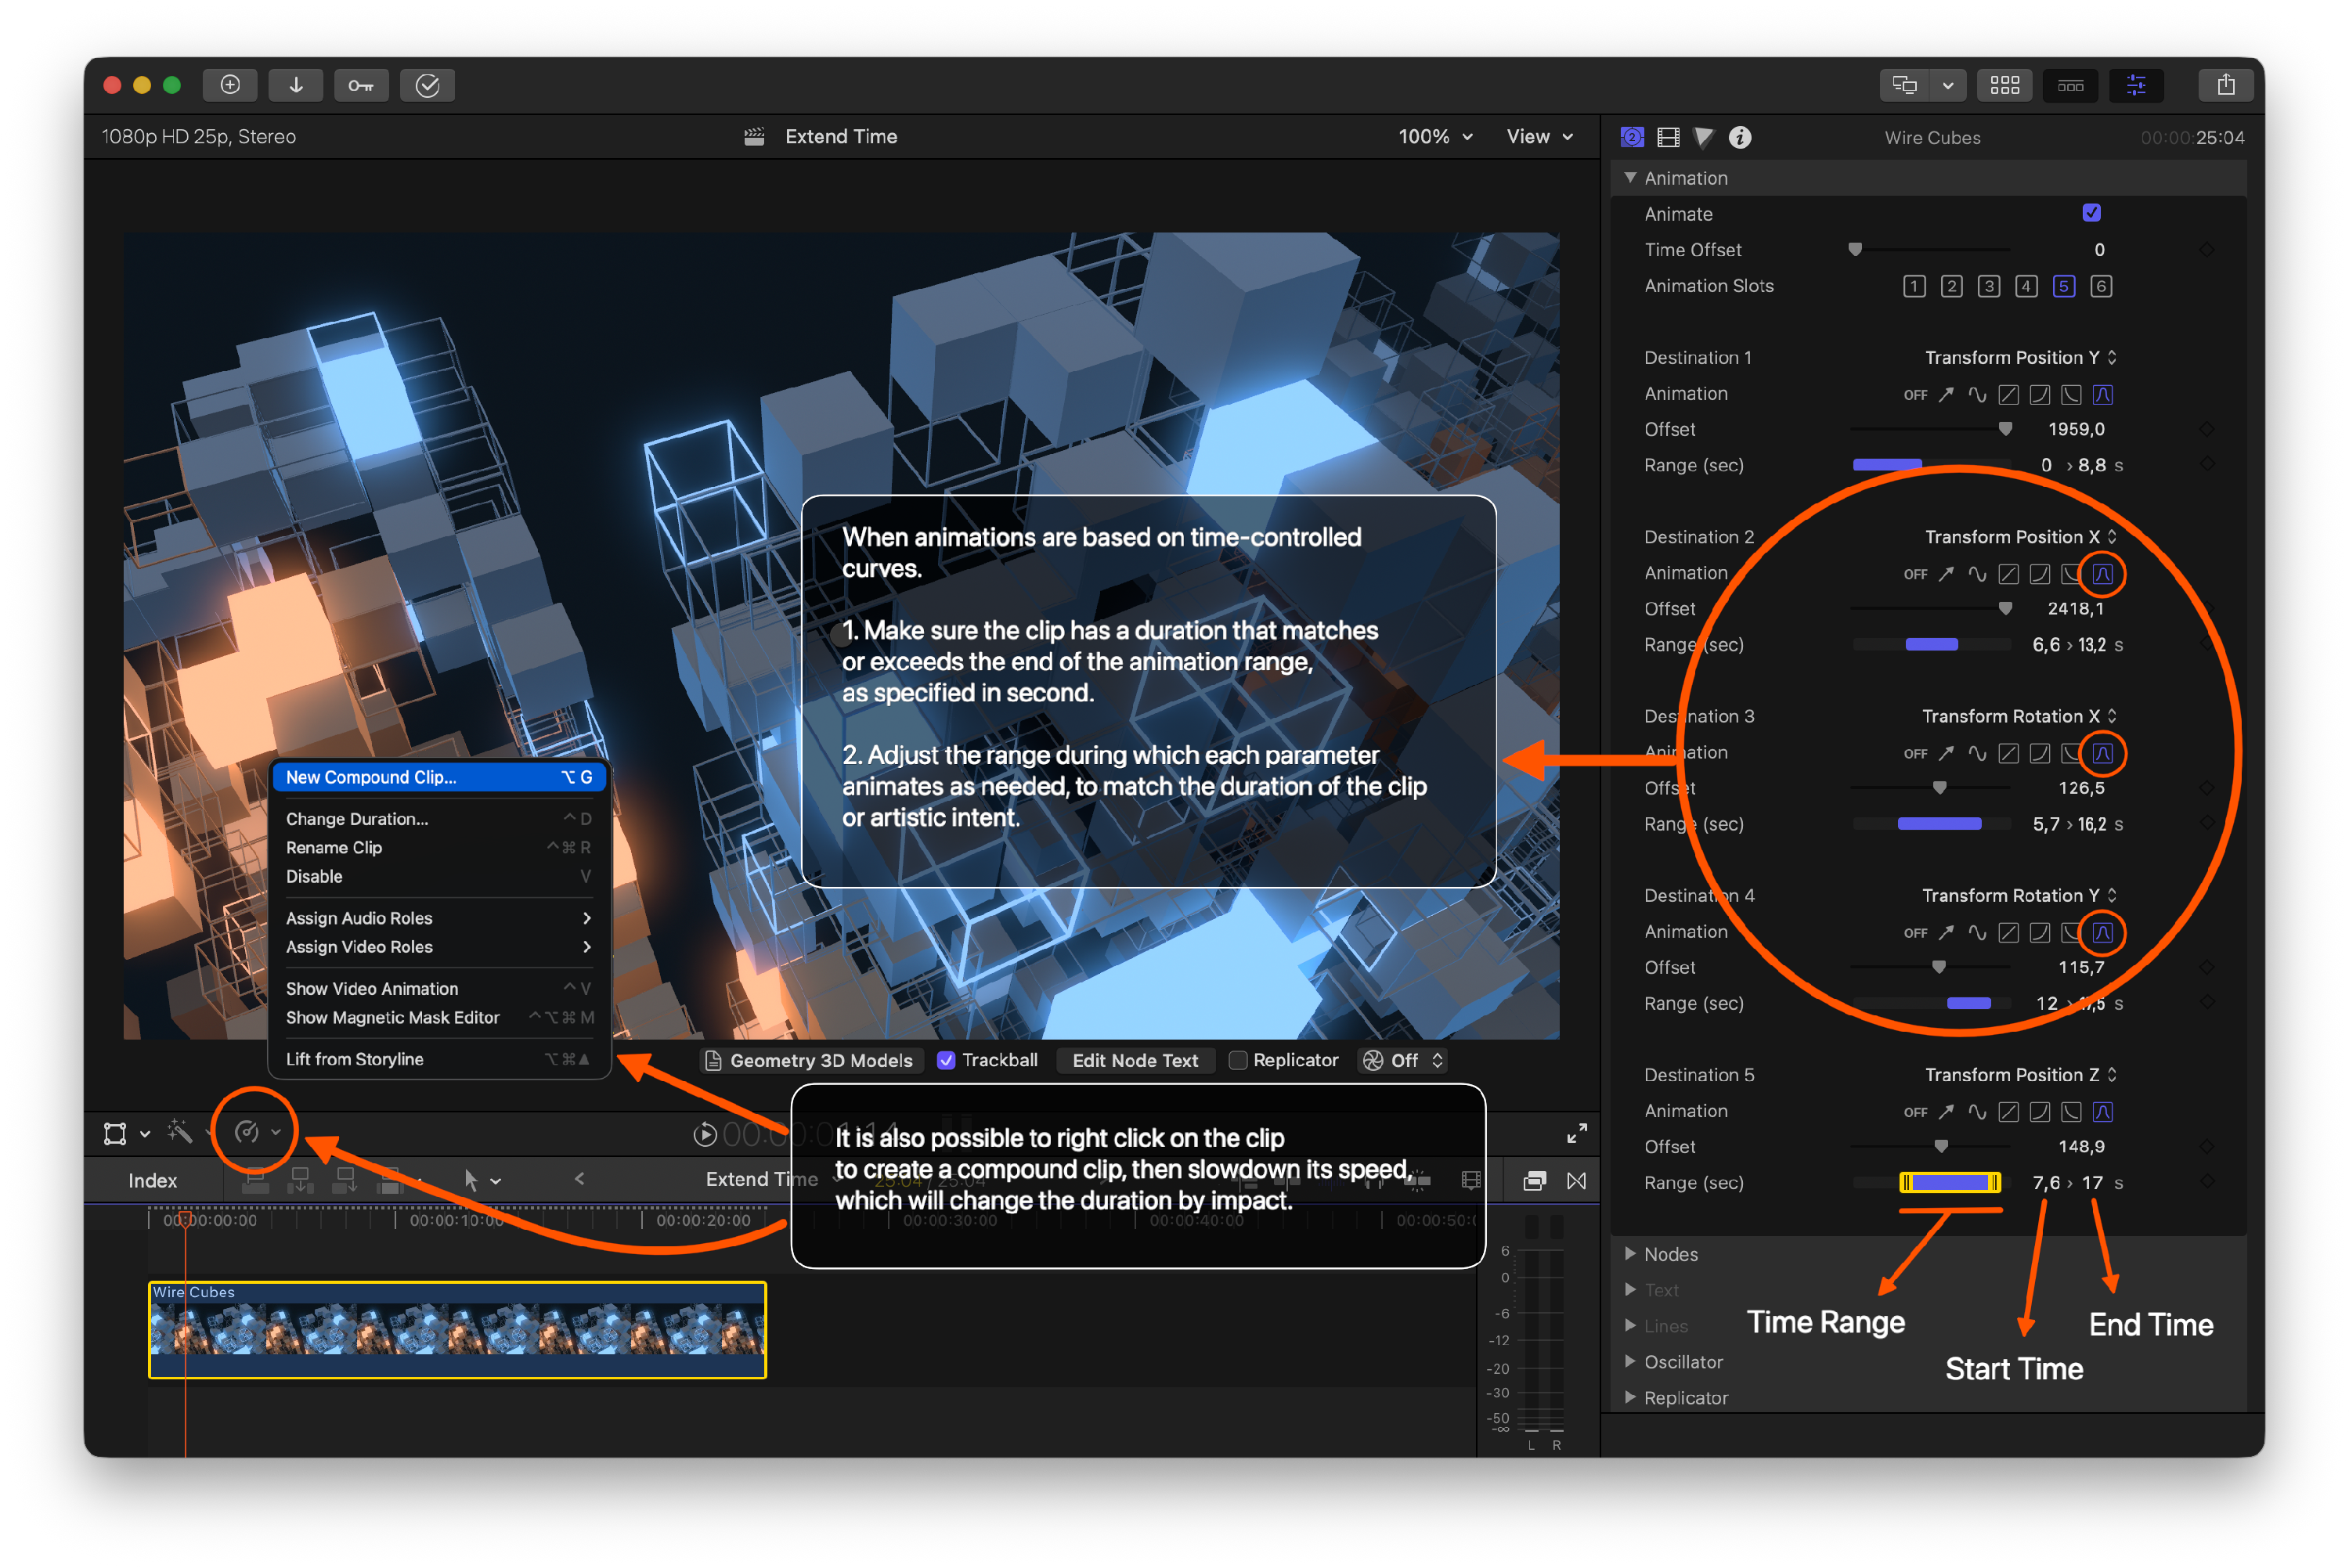2349x1568 pixels.
Task: Choose bell curve animation for Destination 5
Action: (2103, 1112)
